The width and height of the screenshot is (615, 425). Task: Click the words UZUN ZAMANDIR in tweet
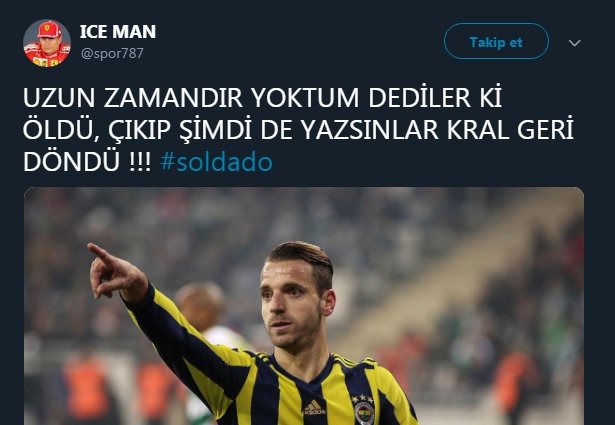tap(133, 97)
